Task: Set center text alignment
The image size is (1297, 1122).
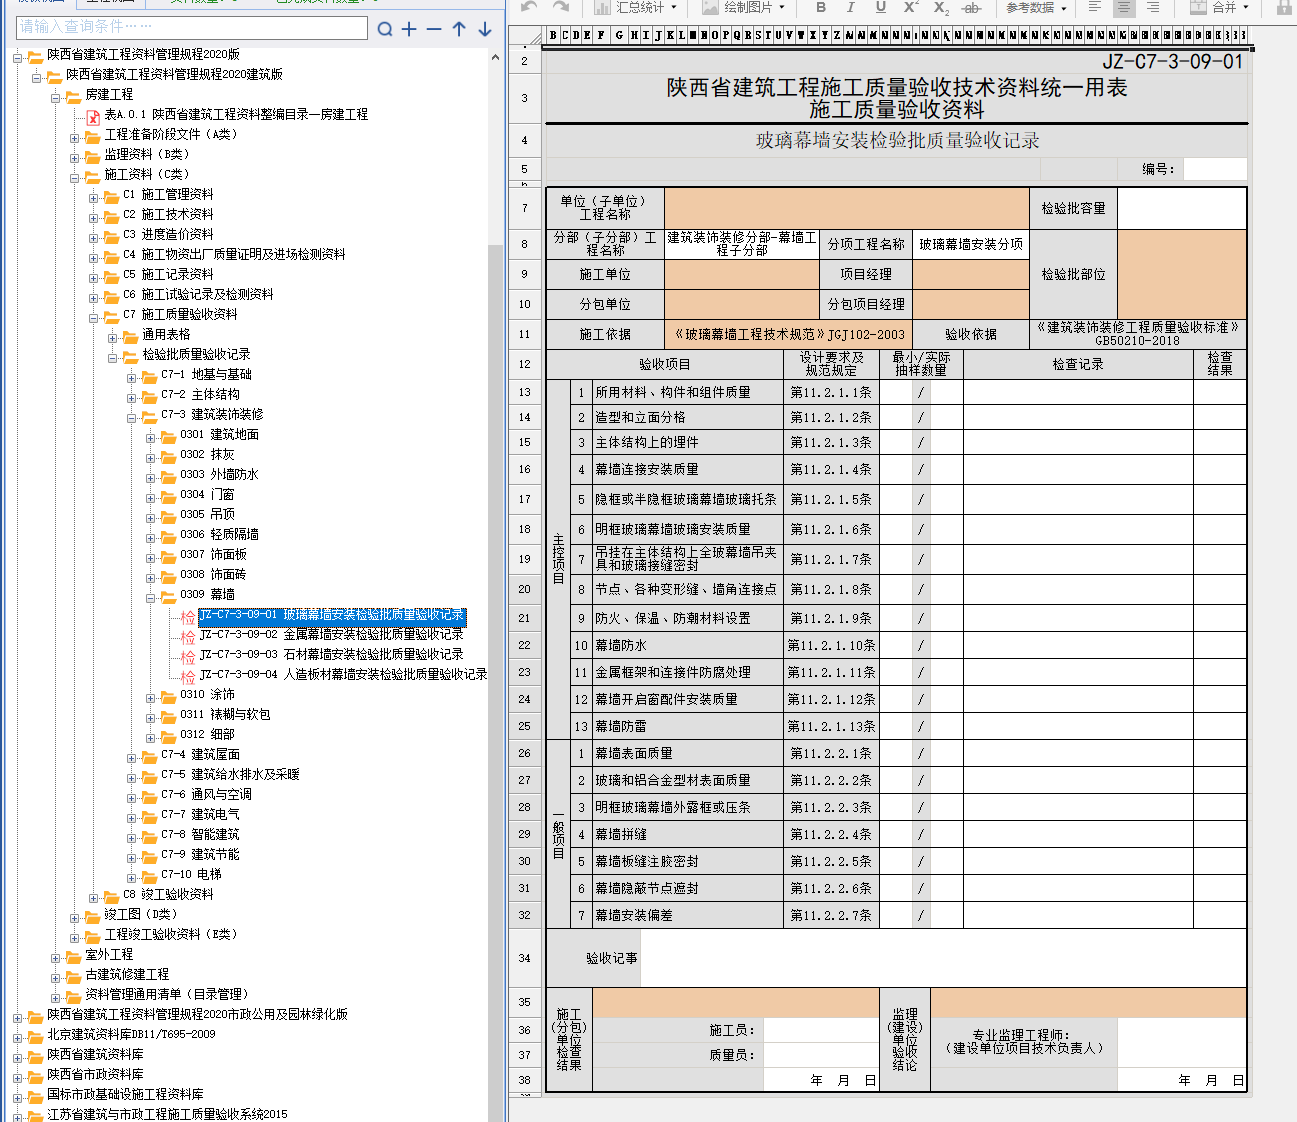Action: pyautogui.click(x=1124, y=8)
